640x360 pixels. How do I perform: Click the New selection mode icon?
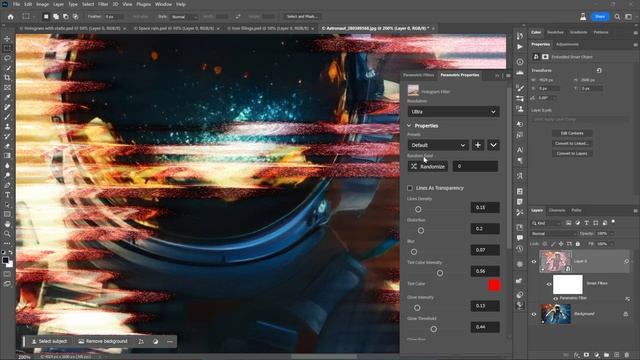46,17
